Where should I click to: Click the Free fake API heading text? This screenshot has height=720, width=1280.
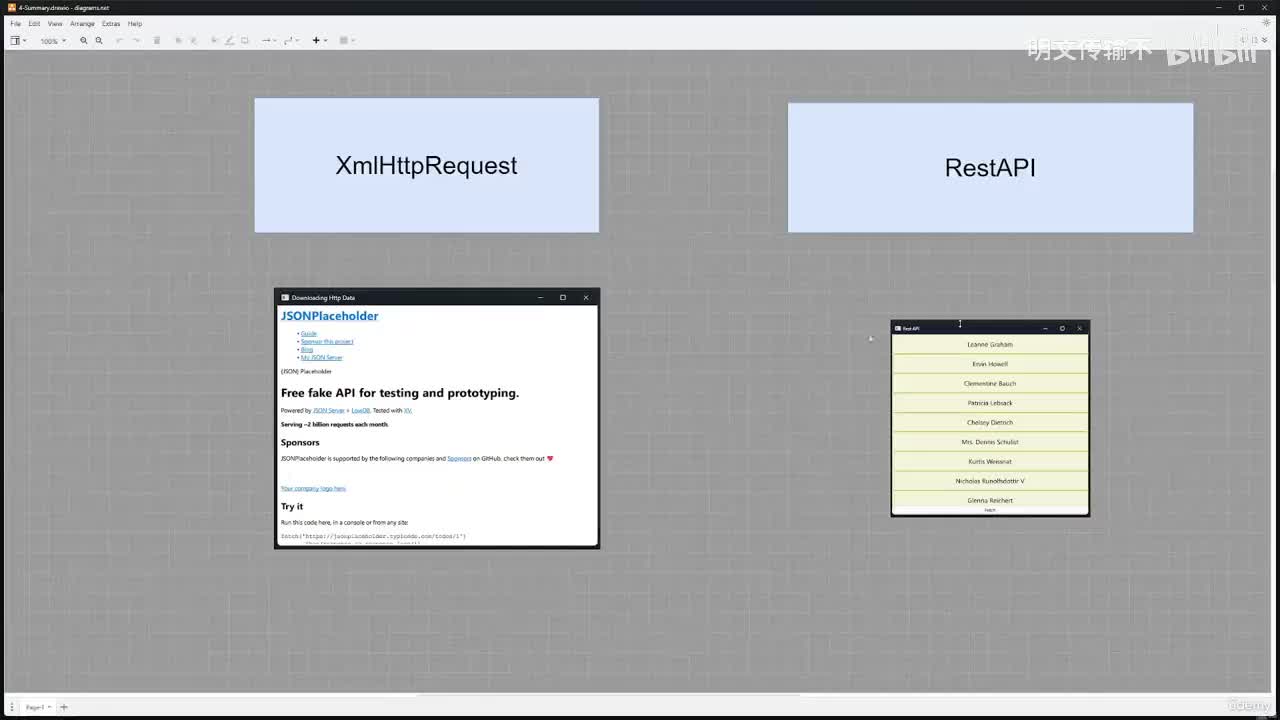coord(400,393)
